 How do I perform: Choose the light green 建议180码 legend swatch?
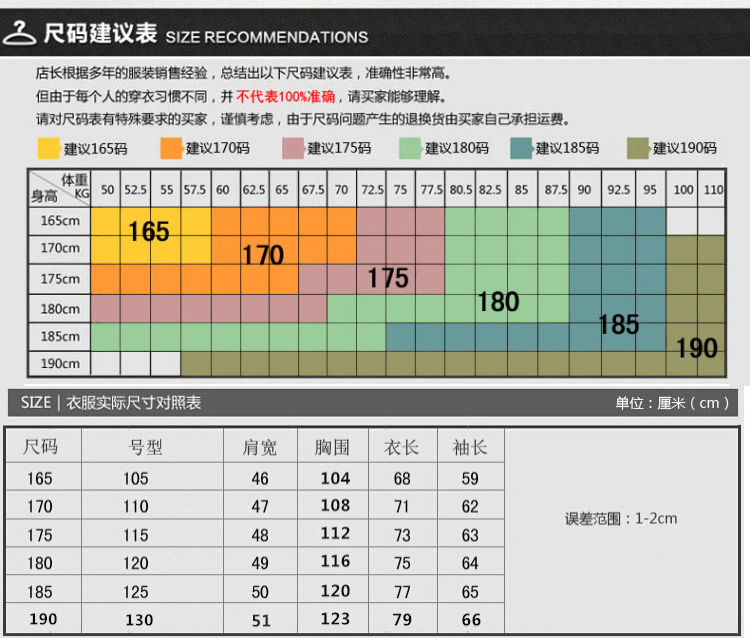point(410,148)
